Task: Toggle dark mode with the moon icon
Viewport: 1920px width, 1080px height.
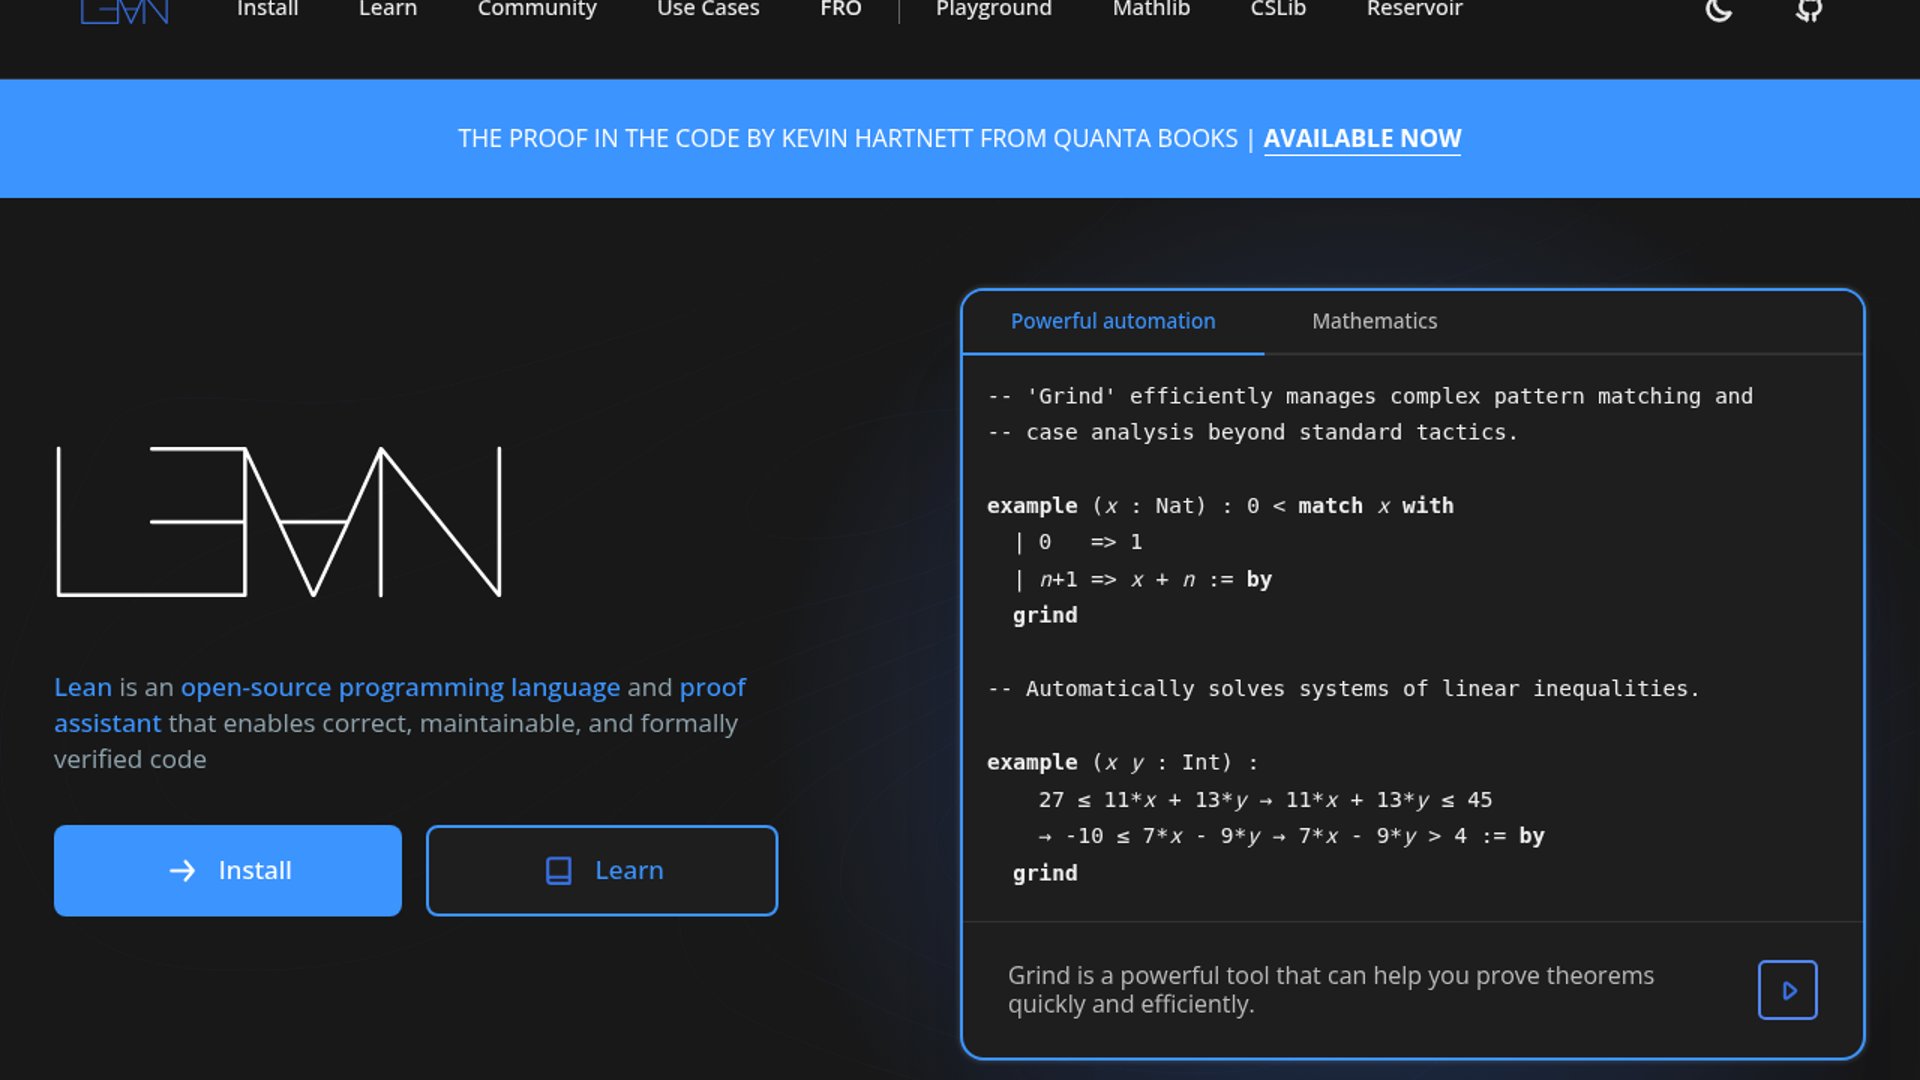Action: coord(1718,10)
